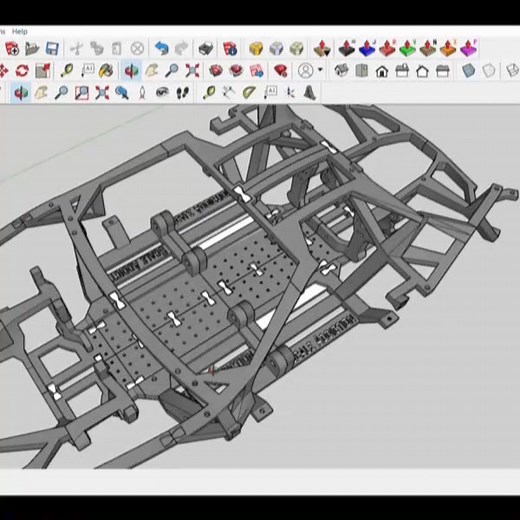Select the 3D Text tool

click(310, 93)
